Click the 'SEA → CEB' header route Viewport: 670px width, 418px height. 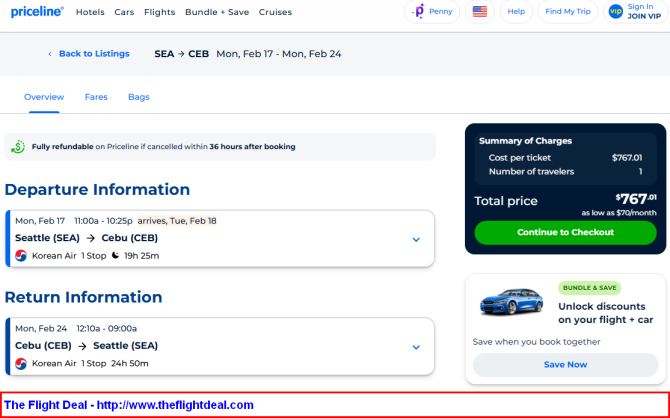[182, 54]
